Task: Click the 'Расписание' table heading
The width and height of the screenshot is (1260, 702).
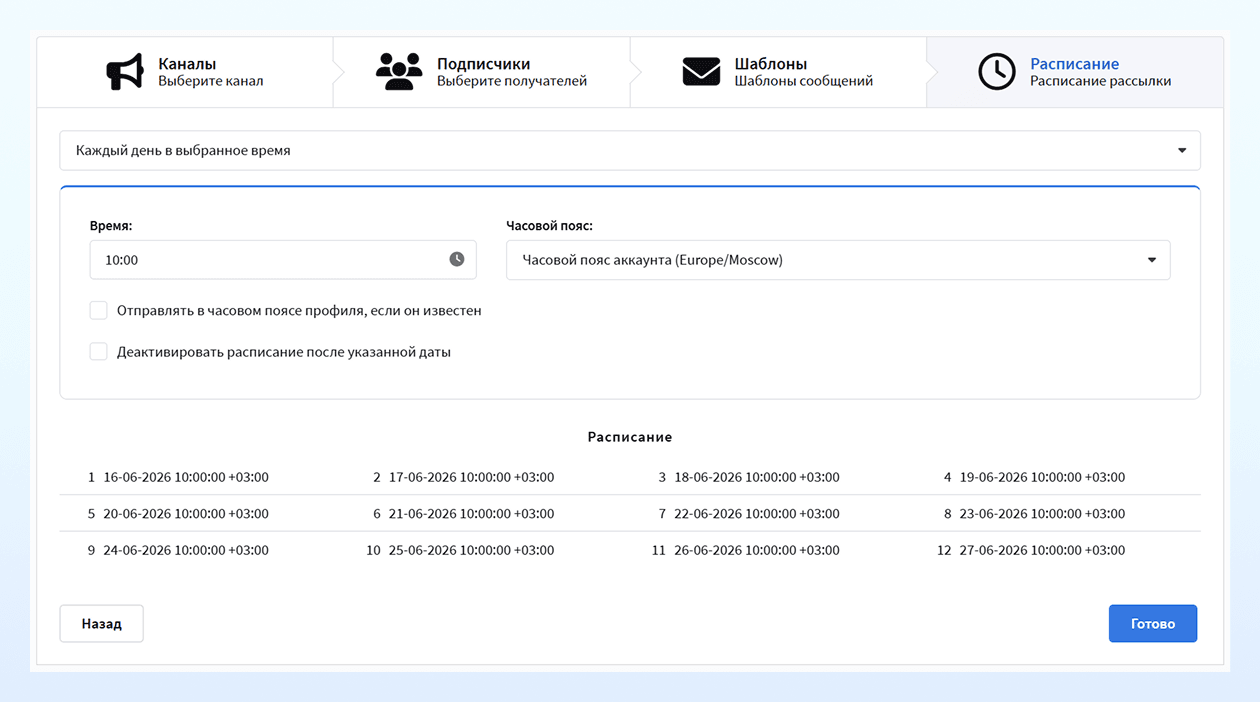Action: pyautogui.click(x=630, y=437)
